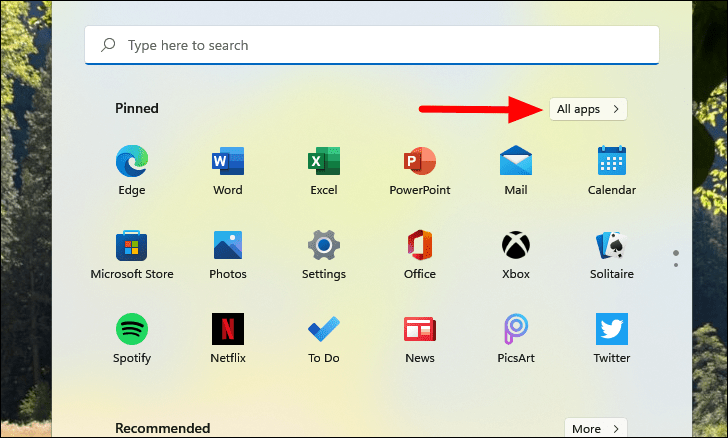
Task: Click the All apps button
Action: click(x=588, y=109)
